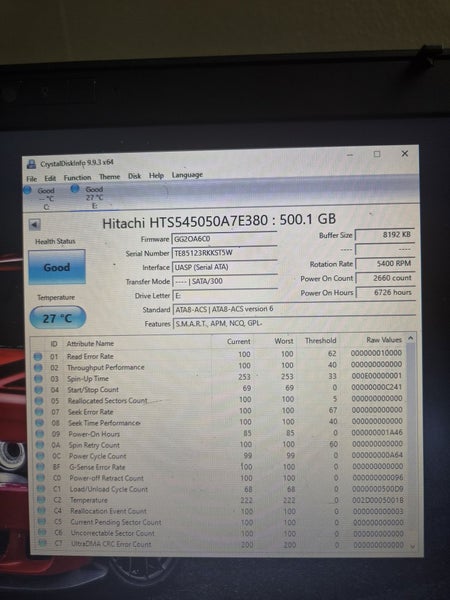Select the C: drive status tab

41,198
